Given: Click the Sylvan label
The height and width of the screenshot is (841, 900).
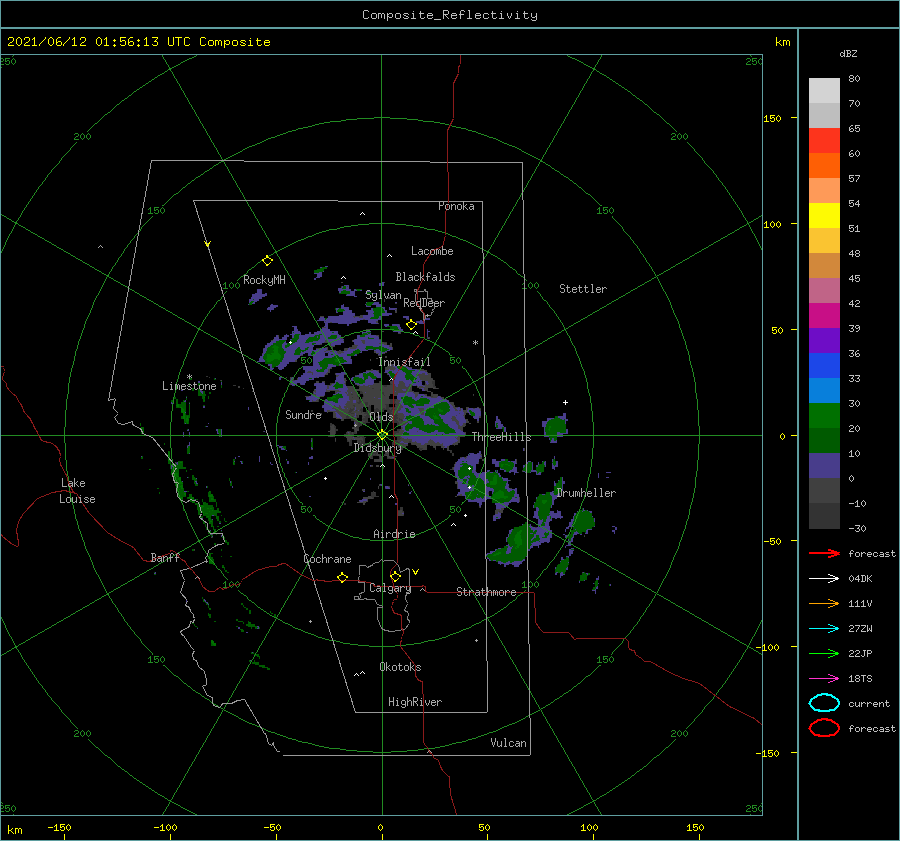Looking at the screenshot, I should 383,295.
